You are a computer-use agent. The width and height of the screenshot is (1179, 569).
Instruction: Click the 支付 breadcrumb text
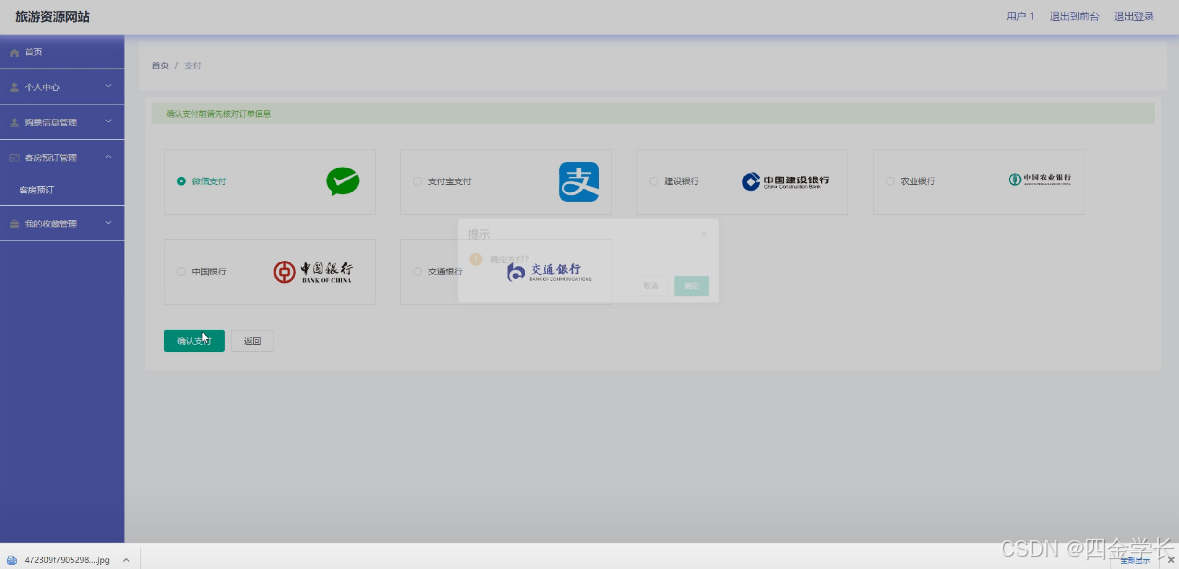click(x=192, y=66)
